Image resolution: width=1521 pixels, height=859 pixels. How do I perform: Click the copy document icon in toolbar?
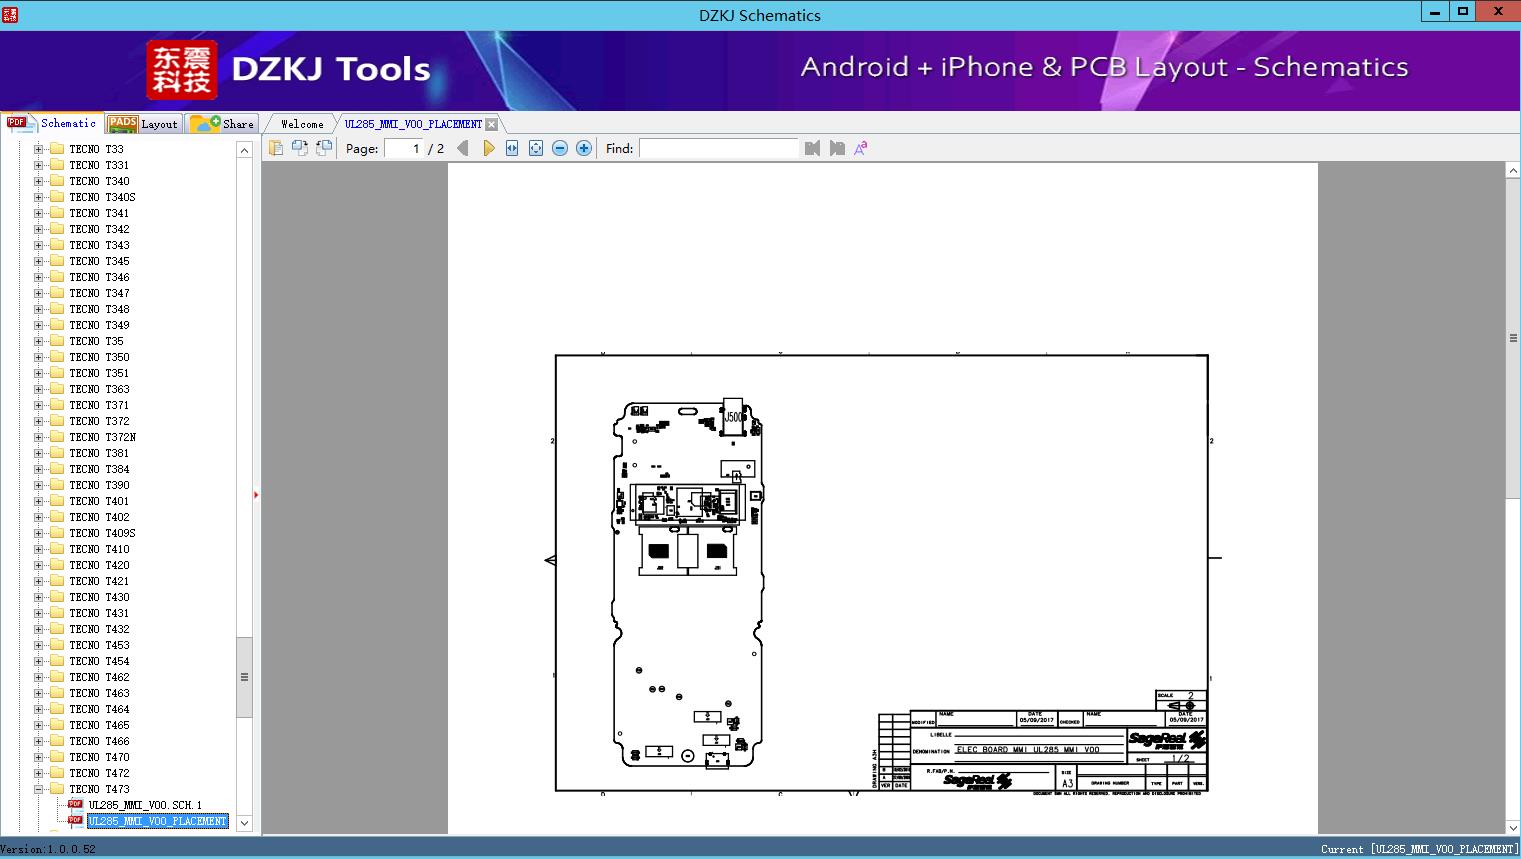click(276, 148)
